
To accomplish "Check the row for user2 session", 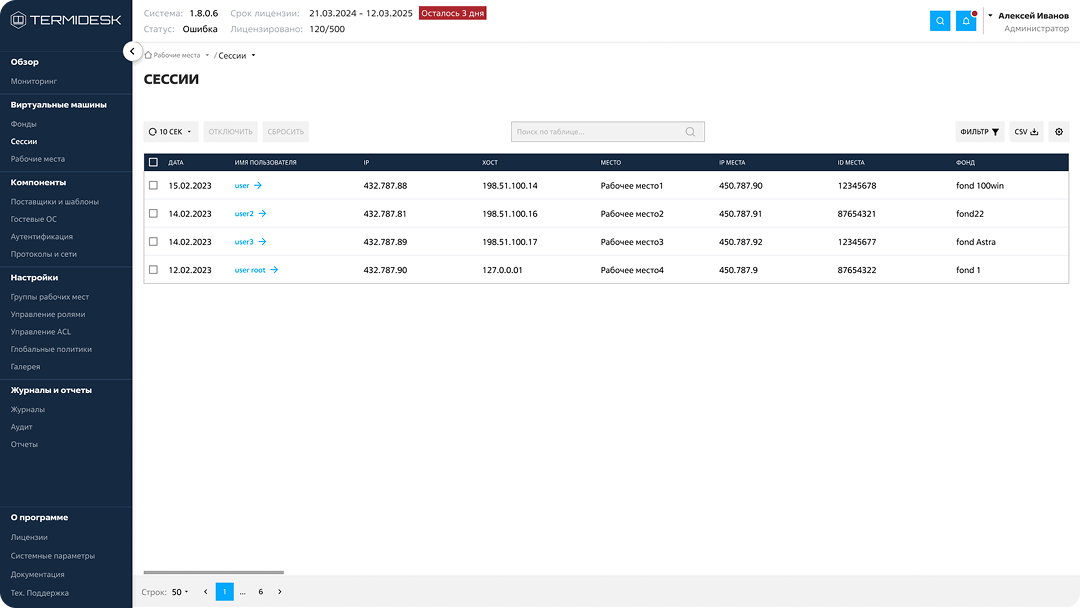I will click(x=153, y=214).
